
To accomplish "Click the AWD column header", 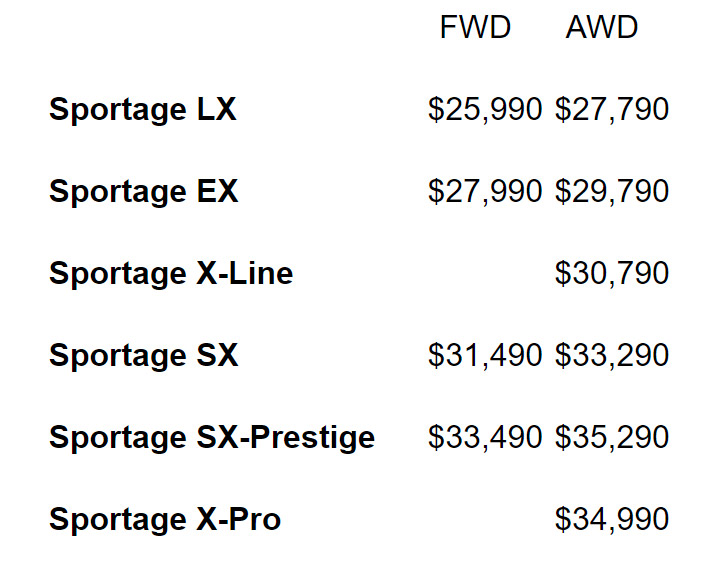I will [602, 28].
